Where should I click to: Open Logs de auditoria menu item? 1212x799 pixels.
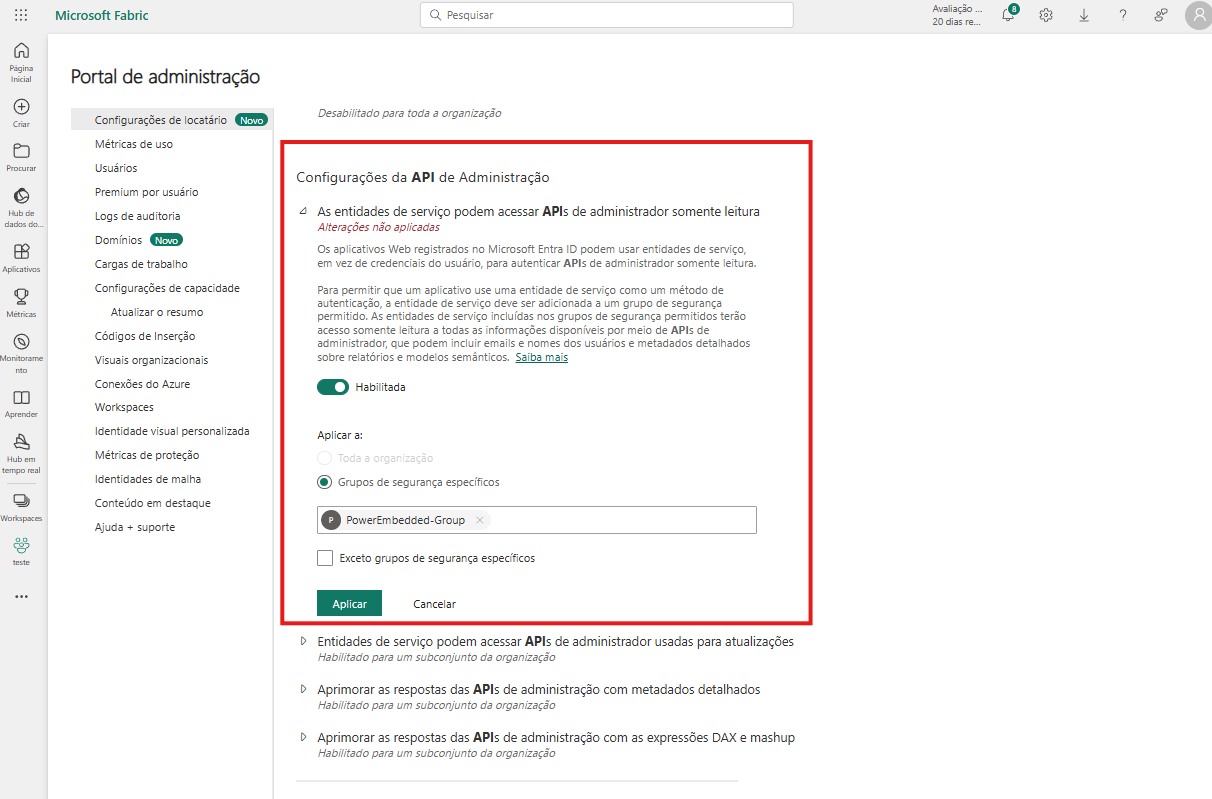[137, 216]
